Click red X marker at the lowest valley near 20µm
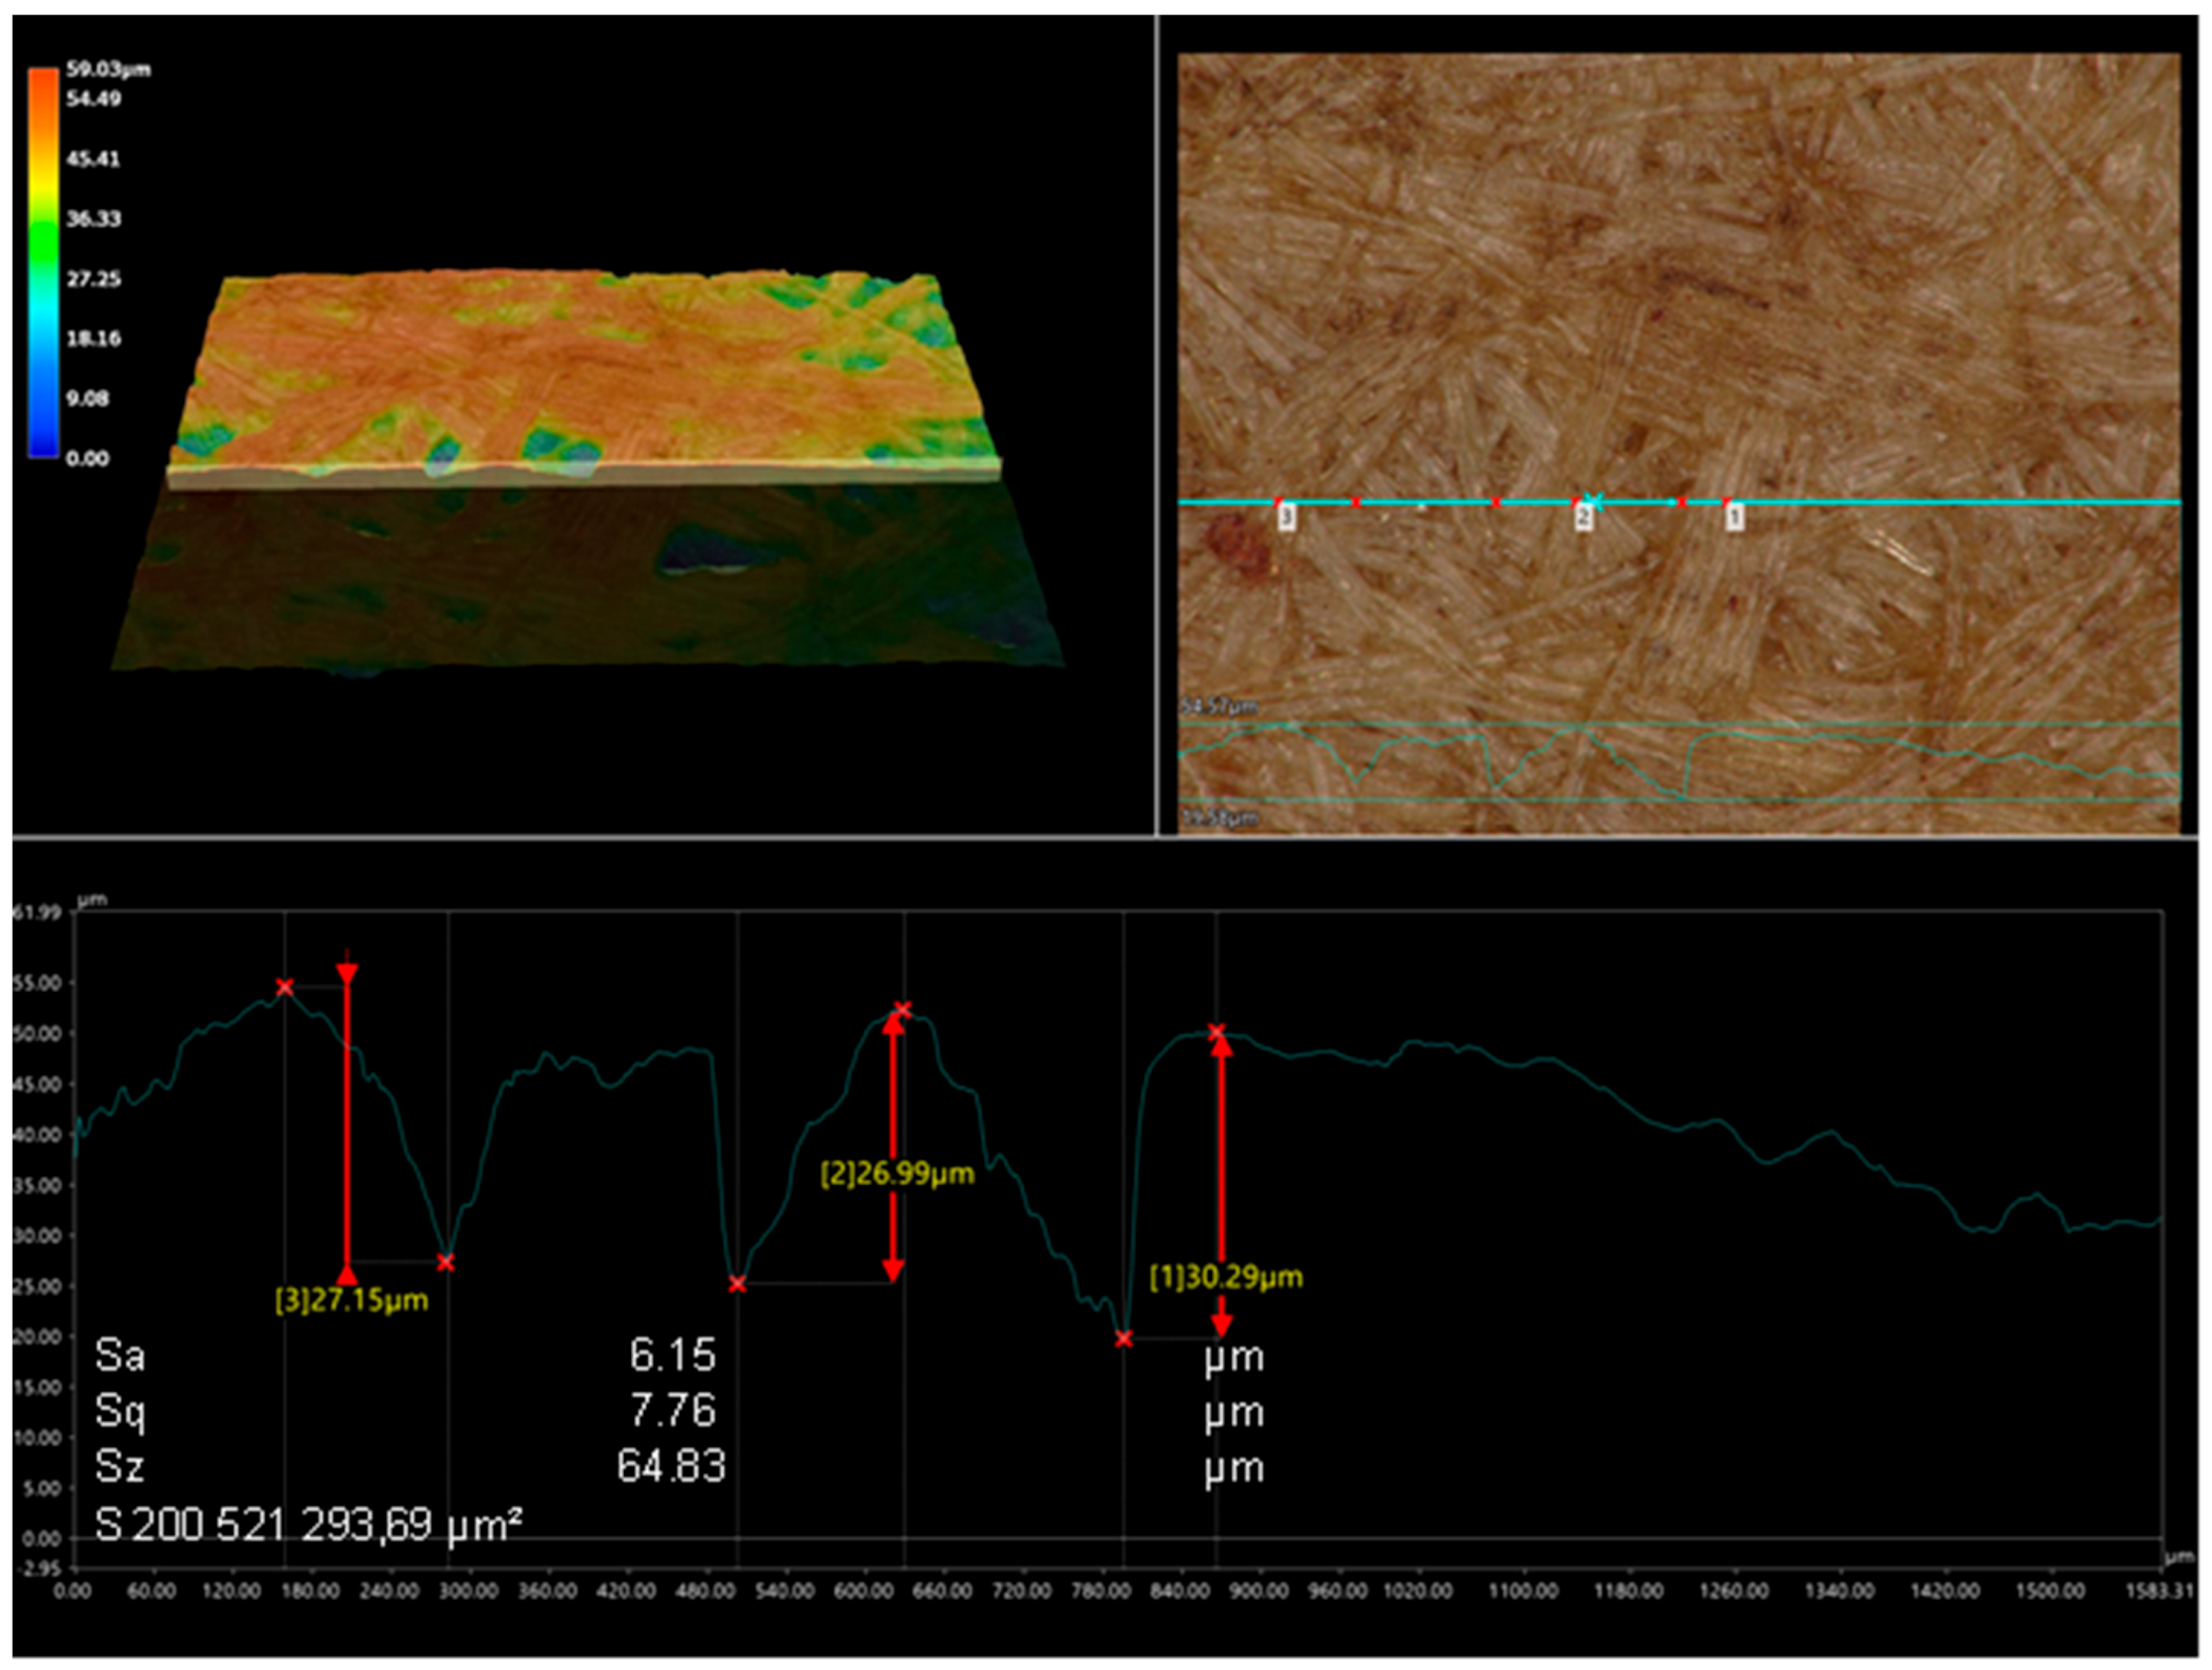This screenshot has width=2212, height=1670. point(1124,1338)
